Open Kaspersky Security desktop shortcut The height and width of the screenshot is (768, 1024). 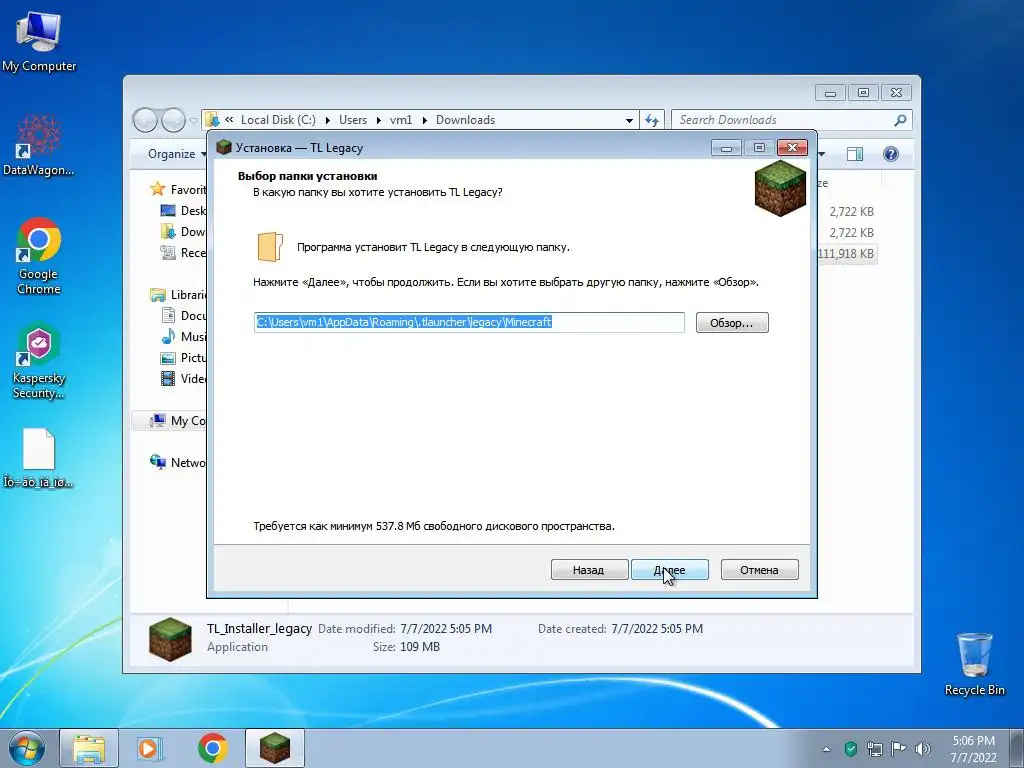[39, 360]
